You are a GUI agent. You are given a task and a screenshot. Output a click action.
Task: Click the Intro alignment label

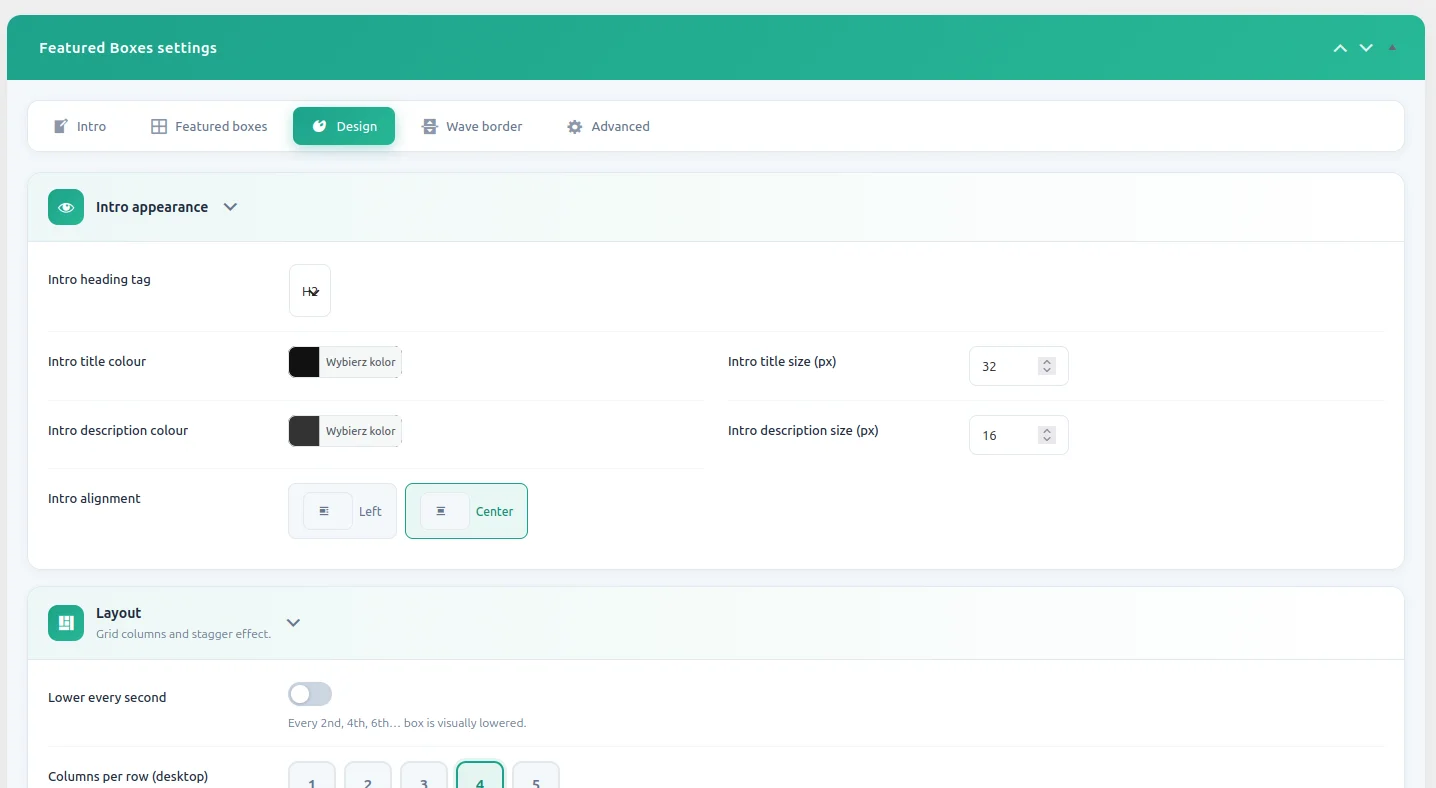[94, 499]
